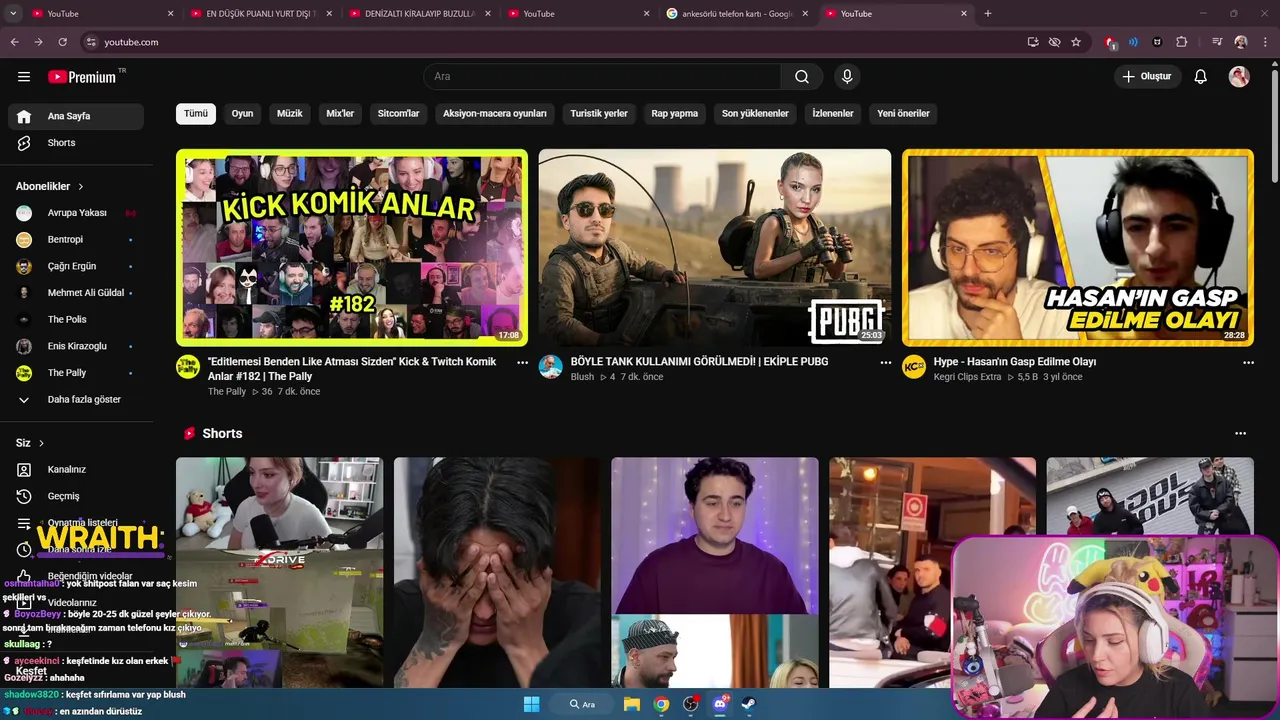Open options for Hasan'ın Gasp Edilme video
This screenshot has height=720, width=1280.
(x=1248, y=363)
